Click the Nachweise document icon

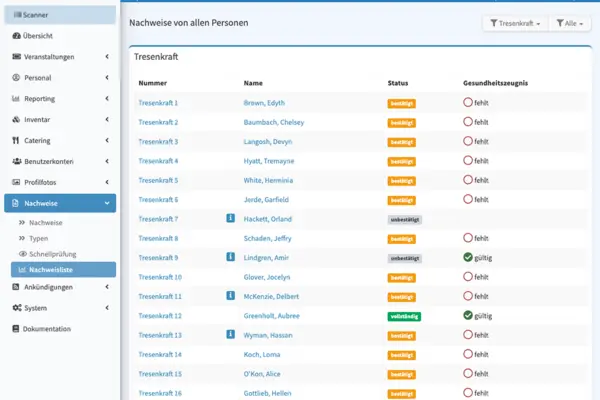pyautogui.click(x=15, y=203)
